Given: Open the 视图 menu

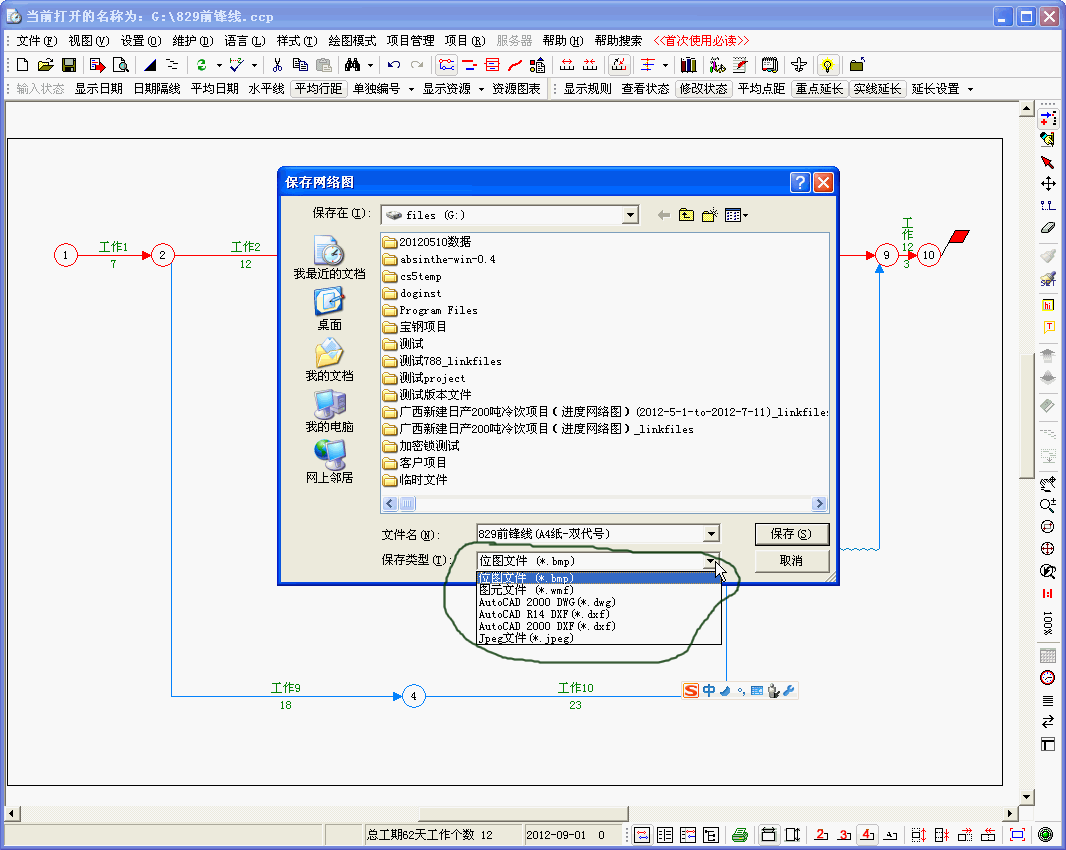Looking at the screenshot, I should tap(88, 41).
